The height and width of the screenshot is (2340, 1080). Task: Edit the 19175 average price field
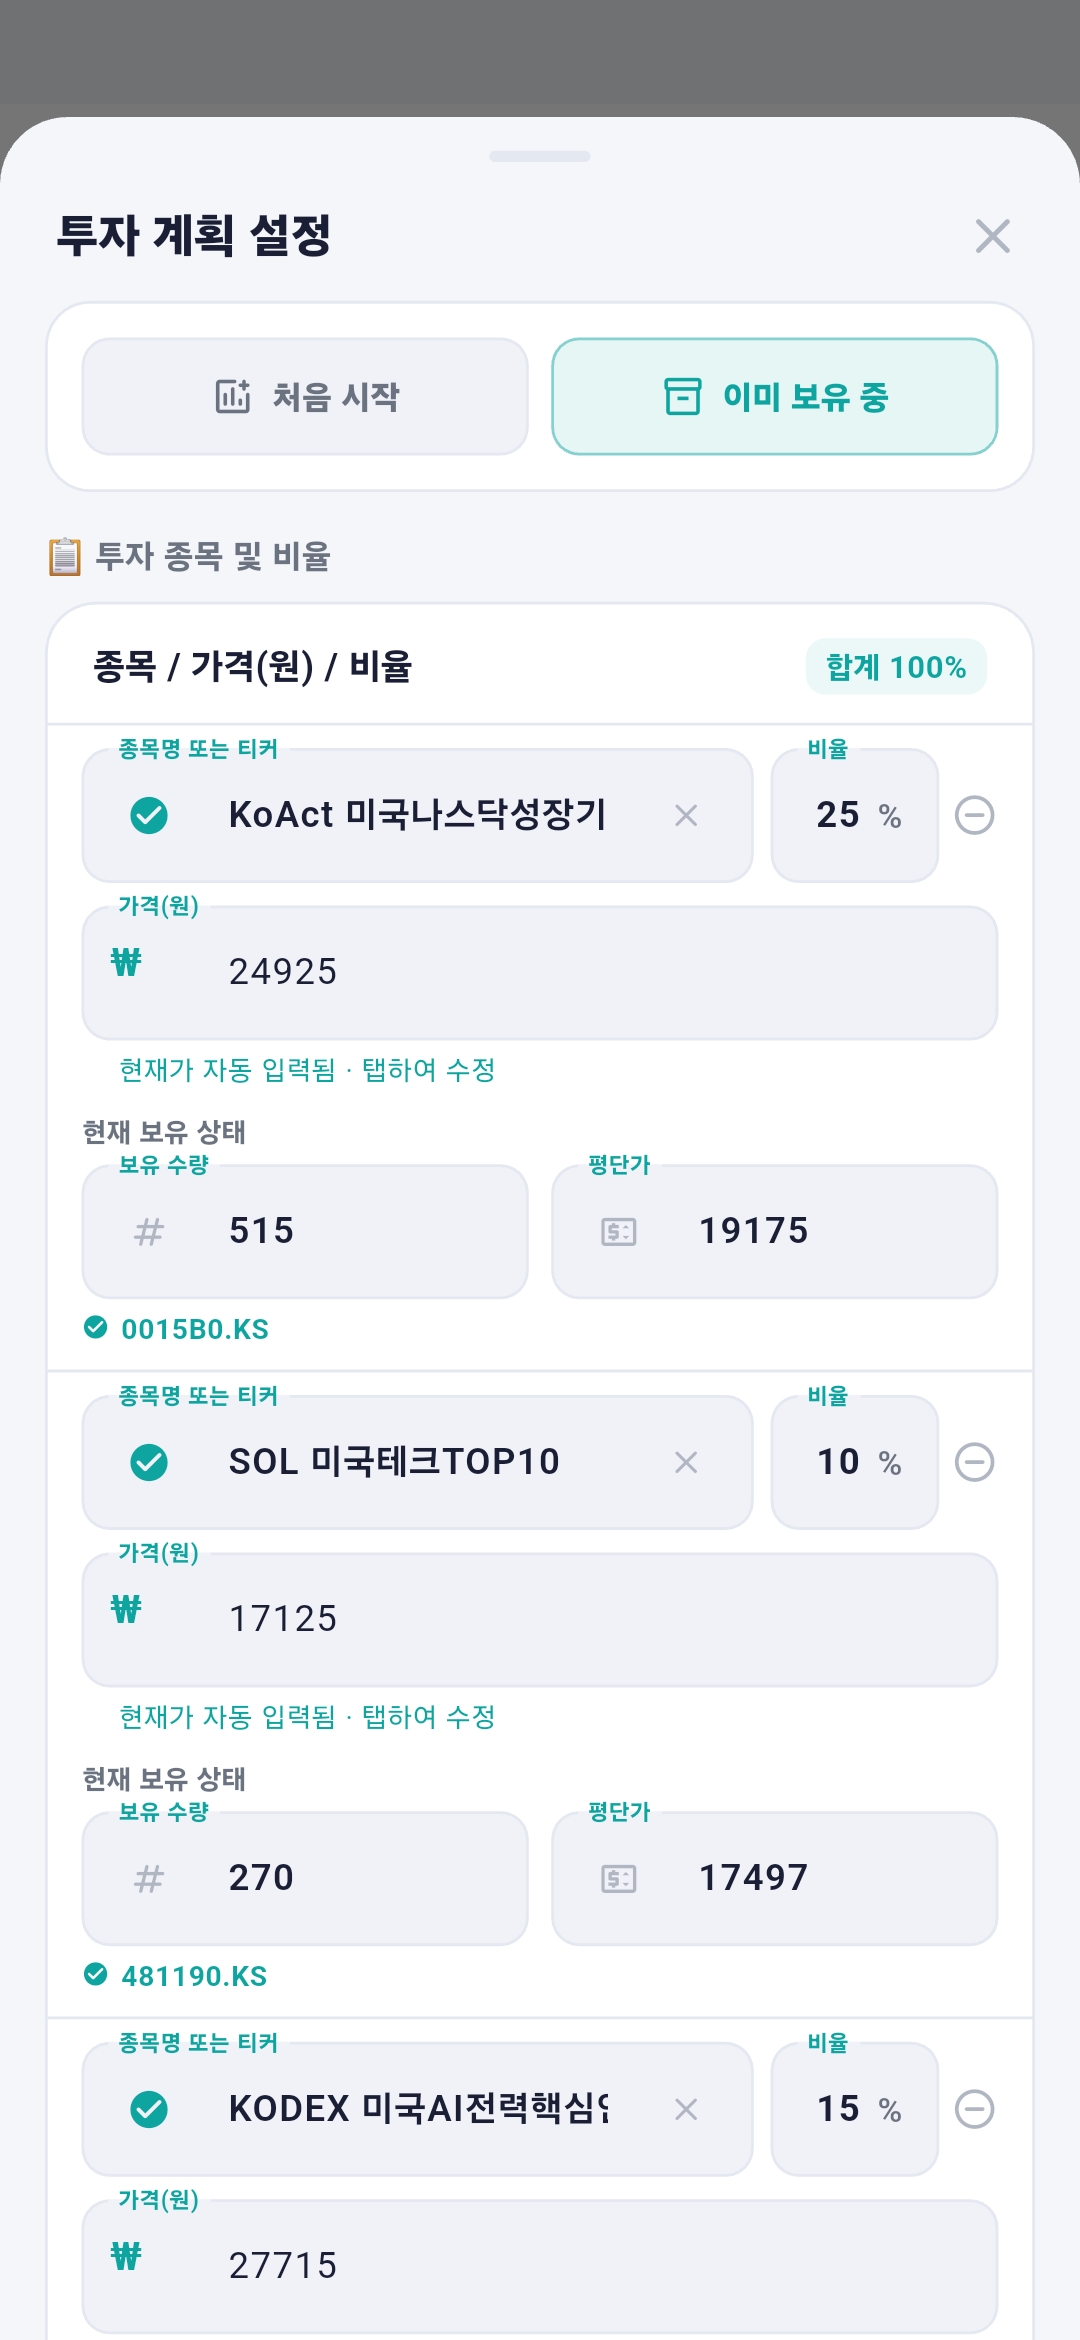pyautogui.click(x=775, y=1232)
